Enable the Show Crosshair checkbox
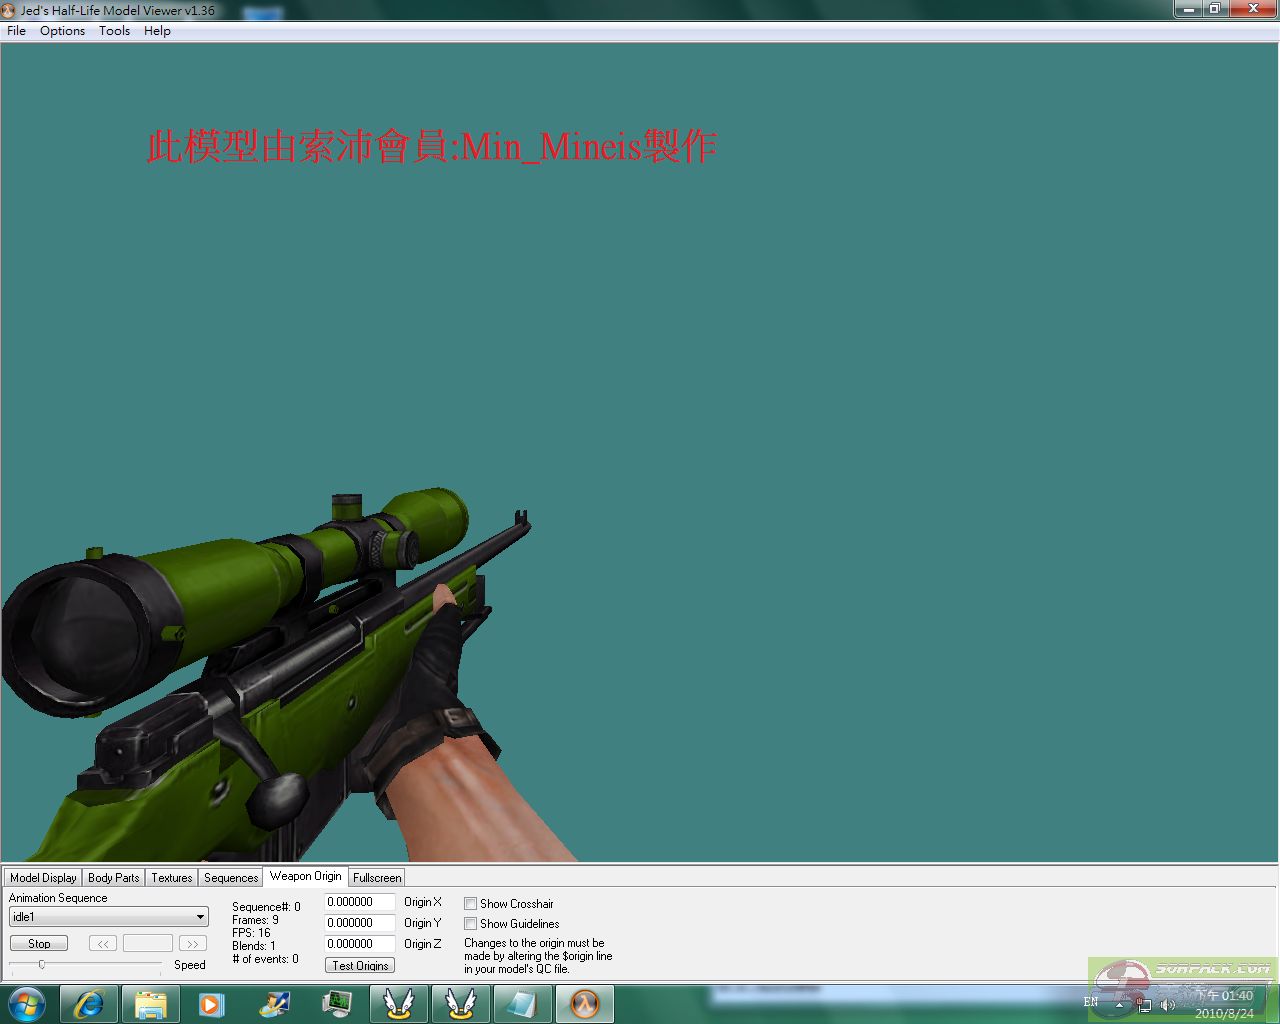This screenshot has width=1280, height=1024. (470, 904)
